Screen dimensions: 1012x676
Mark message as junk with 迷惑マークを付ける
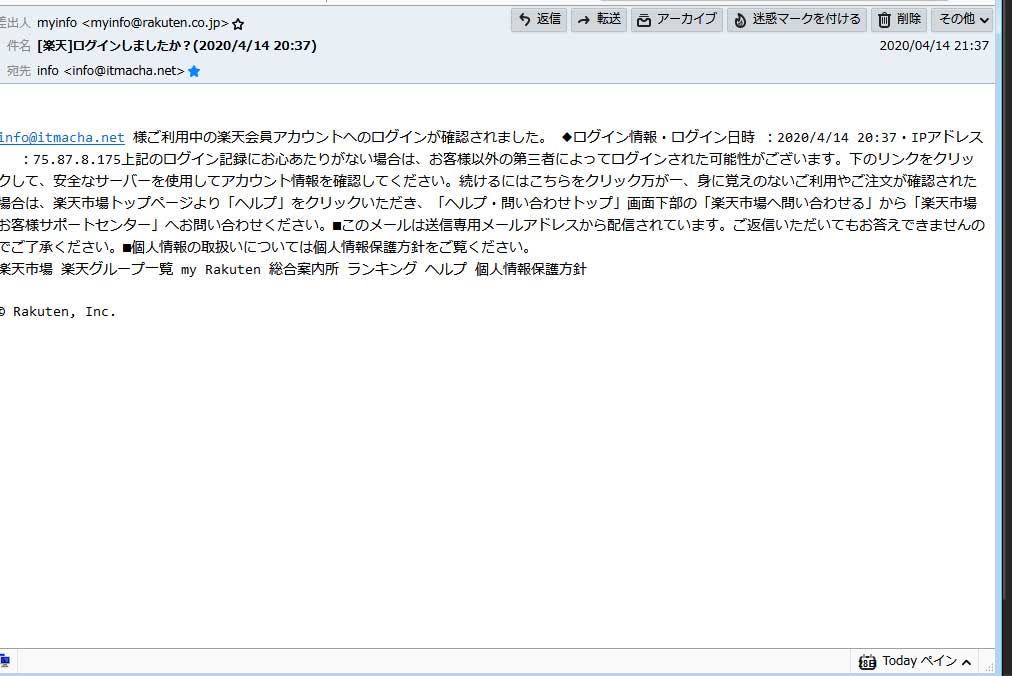796,20
